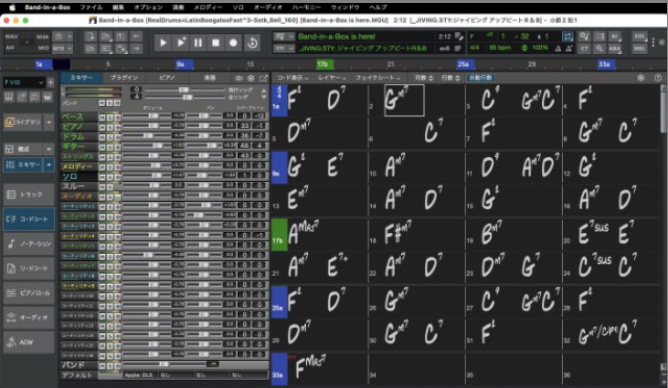Click the chord sheet help question icon

657,78
